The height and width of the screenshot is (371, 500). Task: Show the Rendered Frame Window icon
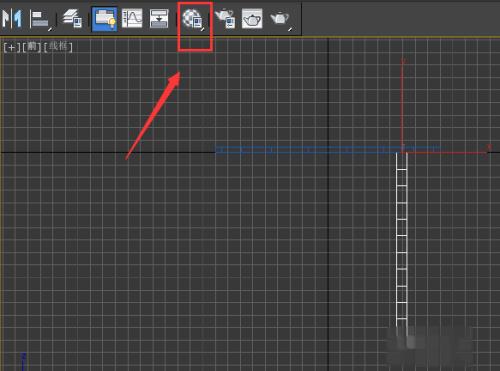point(252,19)
